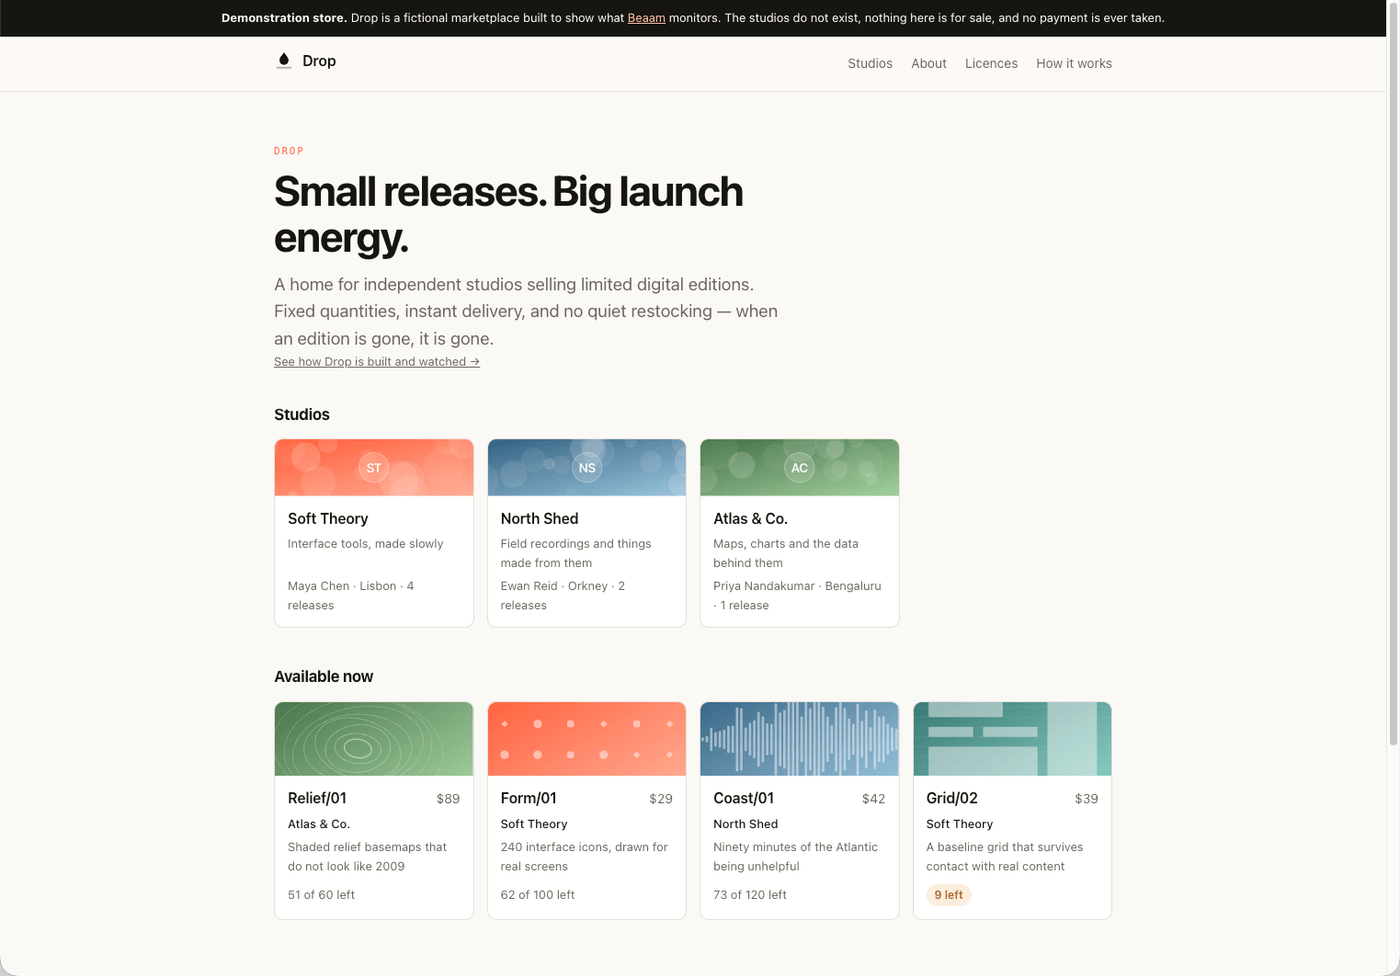The height and width of the screenshot is (976, 1400).
Task: Click '62 of 100 left' on Form/01
Action: pyautogui.click(x=538, y=895)
